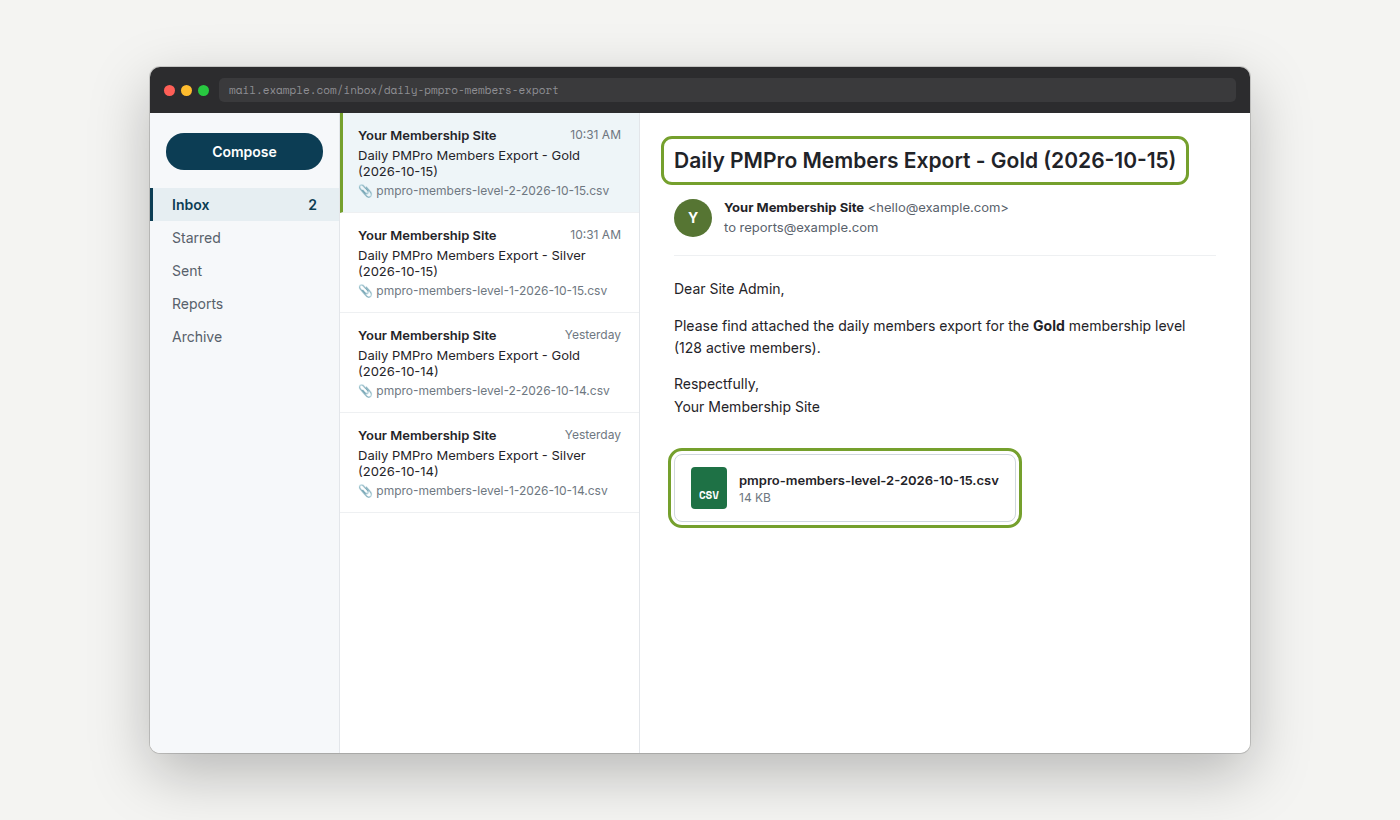The width and height of the screenshot is (1400, 820).
Task: Click the 14 KB file size label
Action: tap(755, 498)
